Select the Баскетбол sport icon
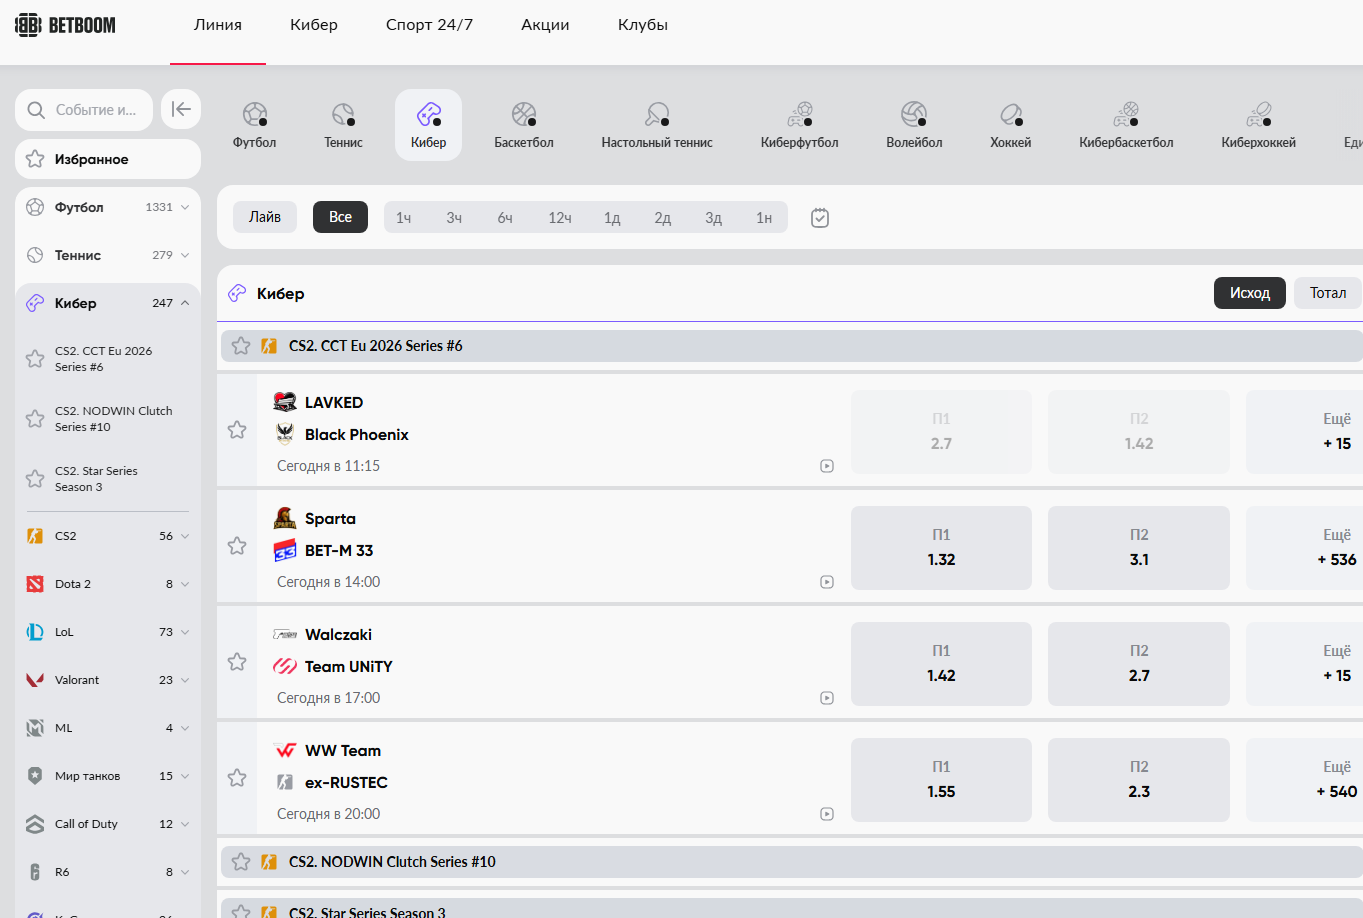This screenshot has width=1363, height=918. coord(524,125)
